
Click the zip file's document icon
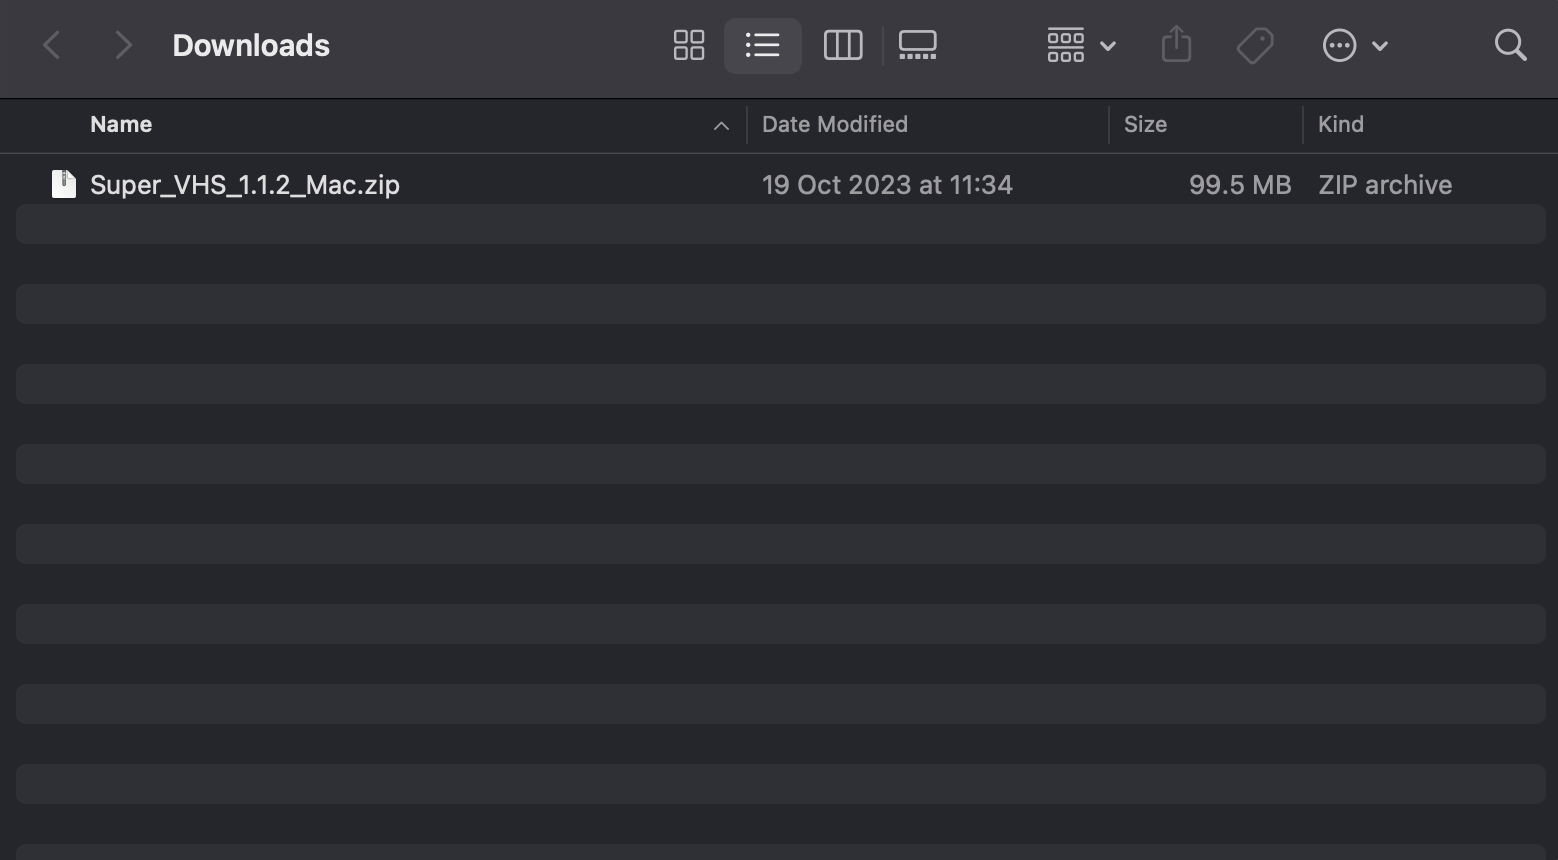64,184
